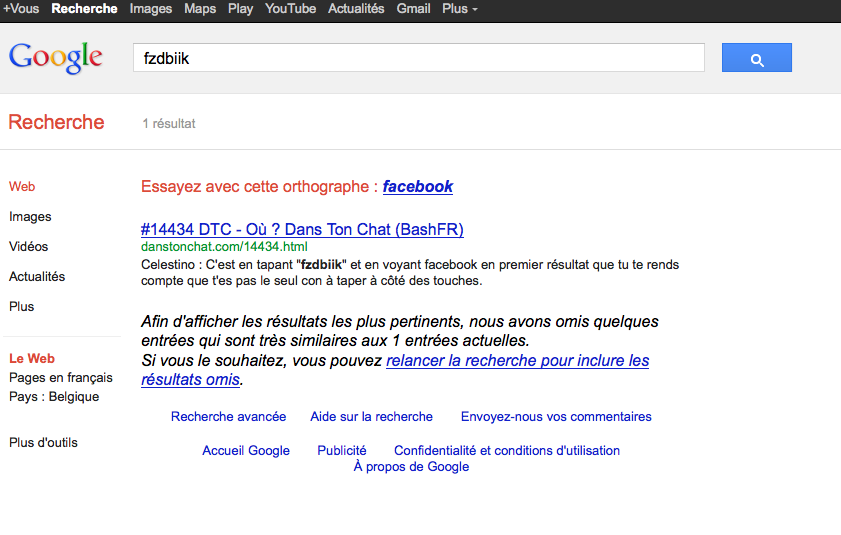The width and height of the screenshot is (841, 535).
Task: Choose Pays : Belgique filter
Action: click(x=54, y=397)
